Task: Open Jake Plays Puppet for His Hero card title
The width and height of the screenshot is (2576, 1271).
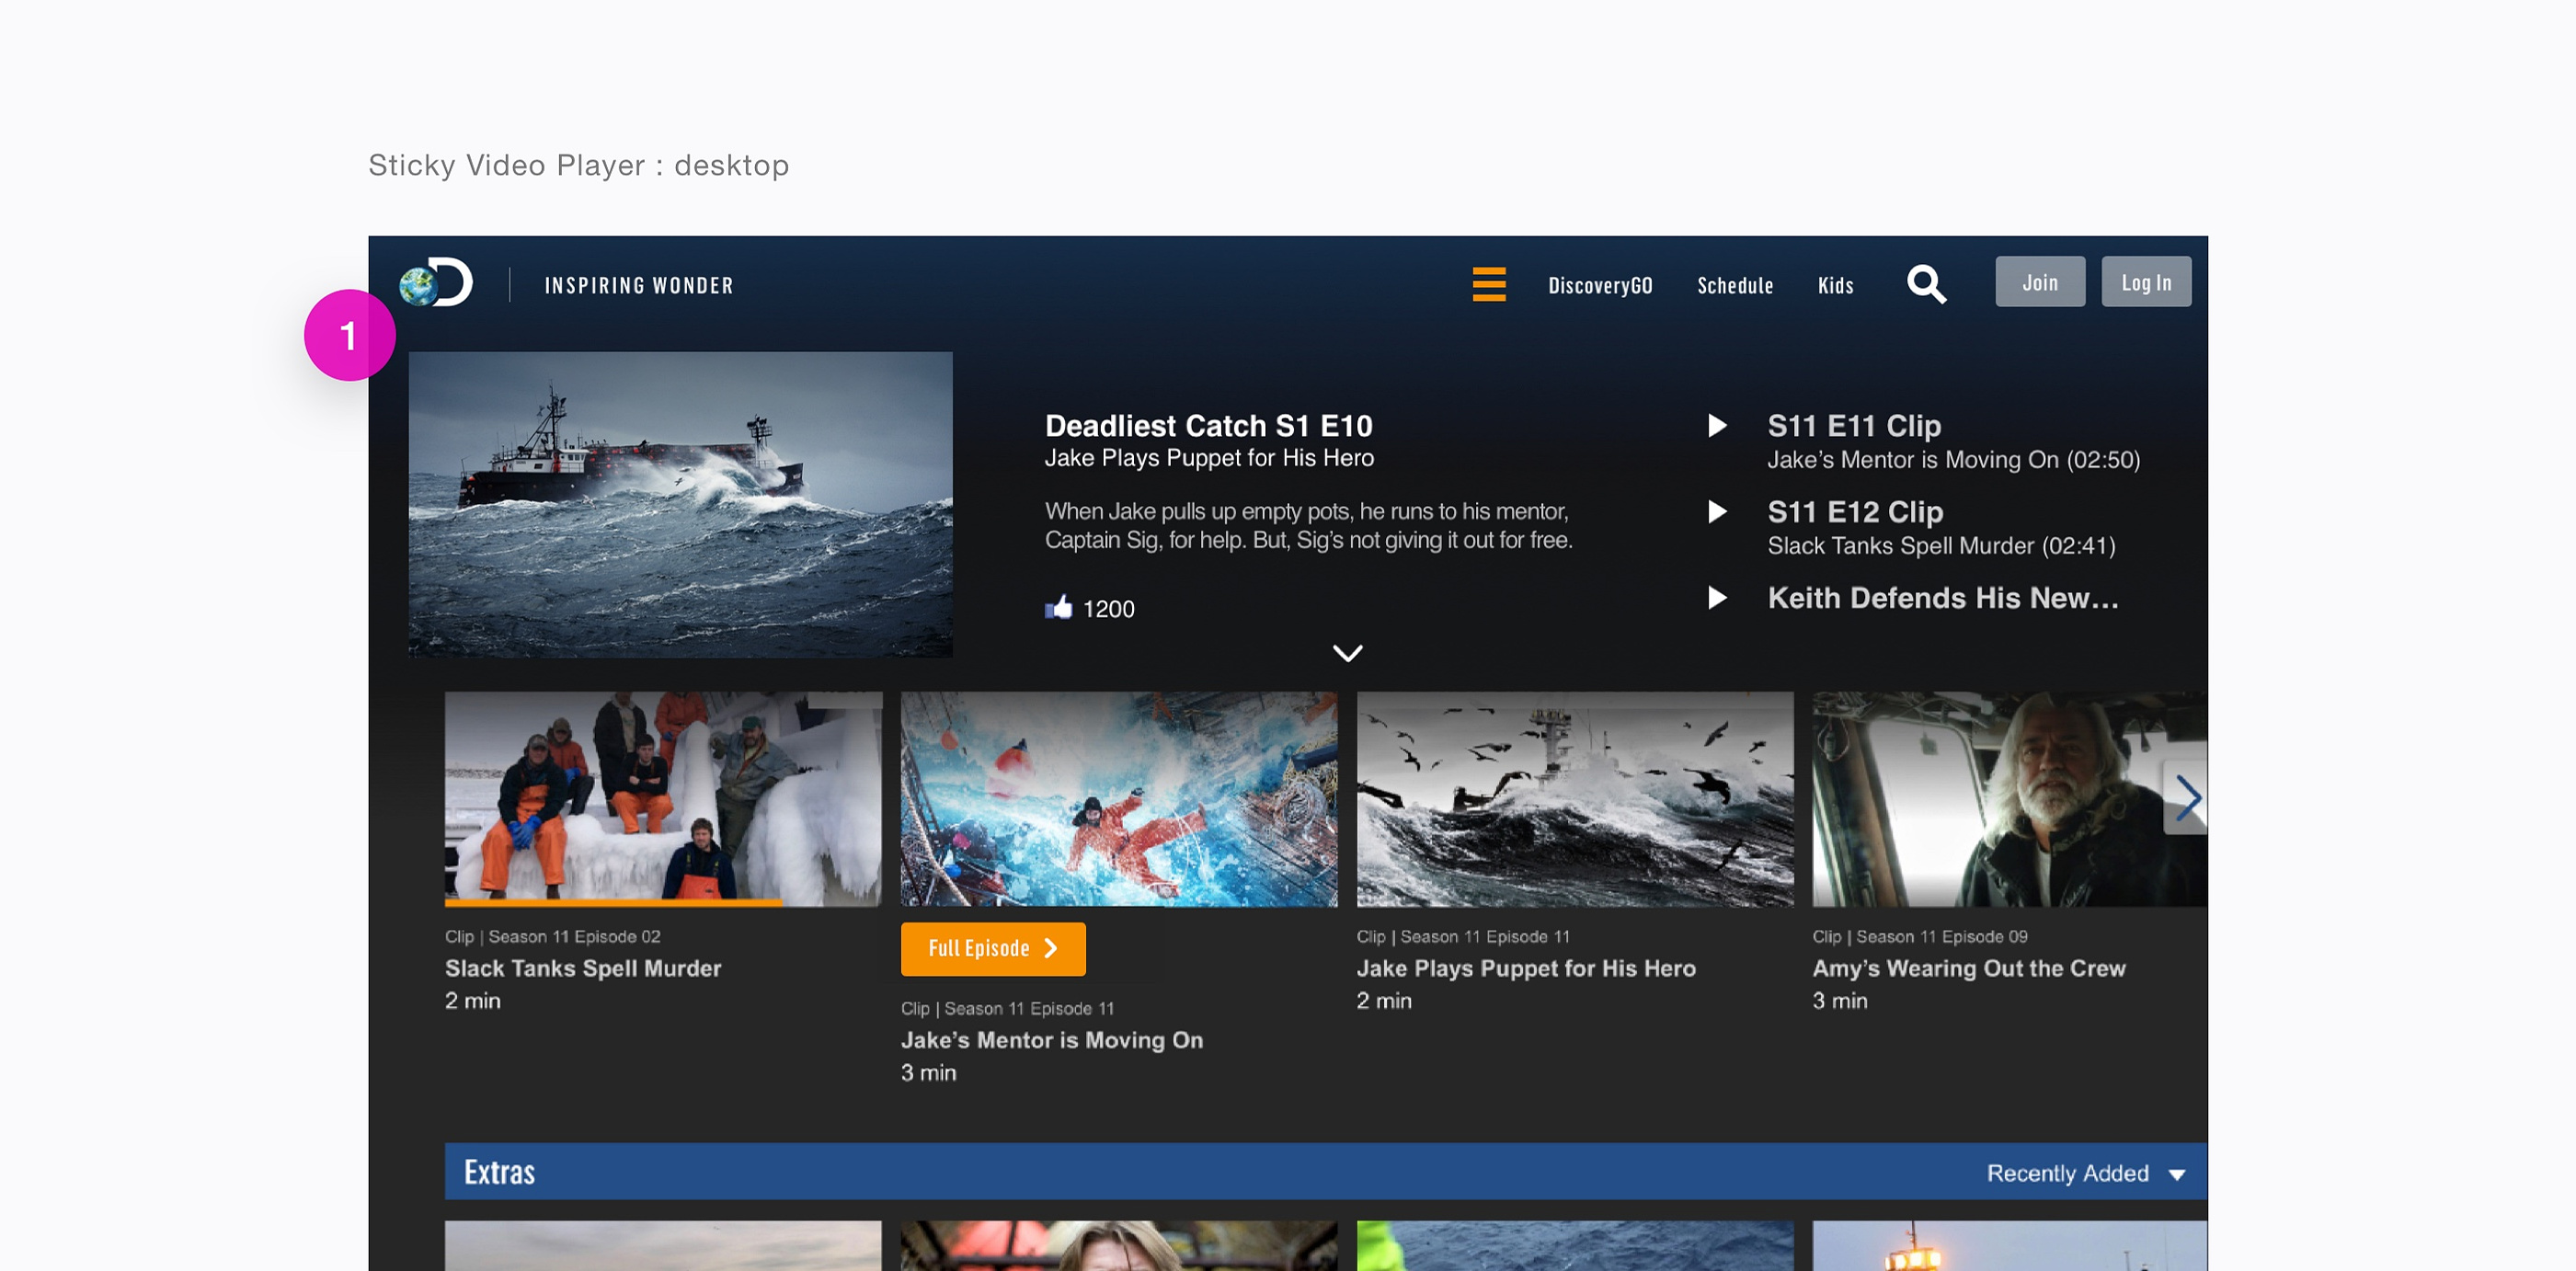Action: coord(1526,968)
